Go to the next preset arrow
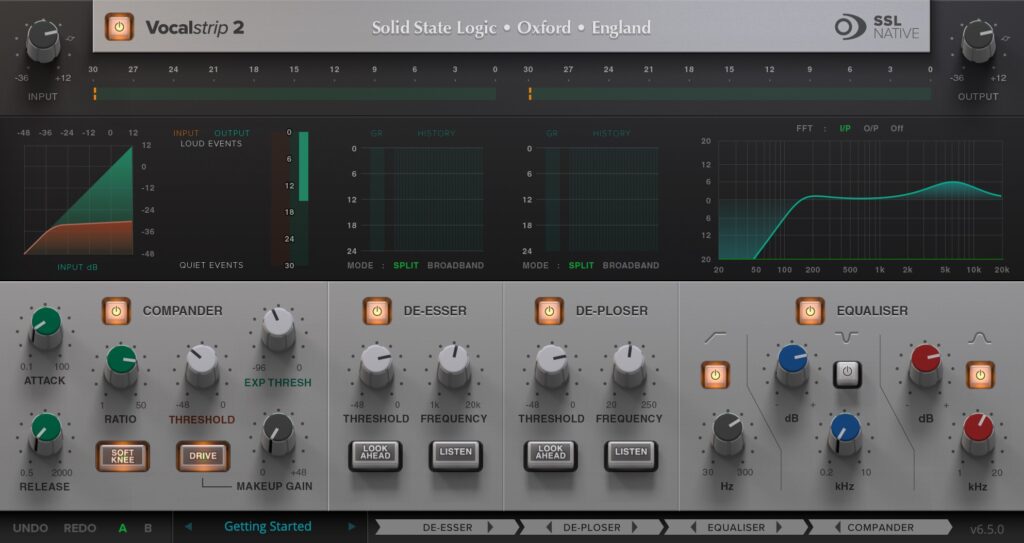 pos(351,527)
